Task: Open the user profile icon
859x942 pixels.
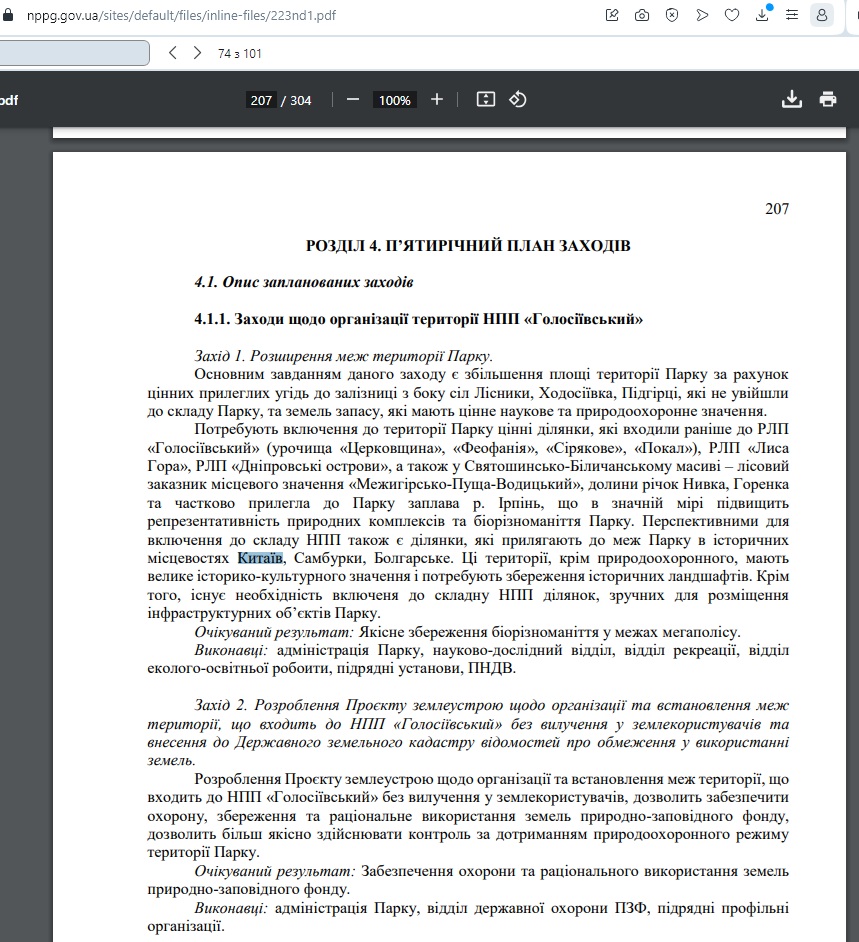Action: click(x=822, y=15)
